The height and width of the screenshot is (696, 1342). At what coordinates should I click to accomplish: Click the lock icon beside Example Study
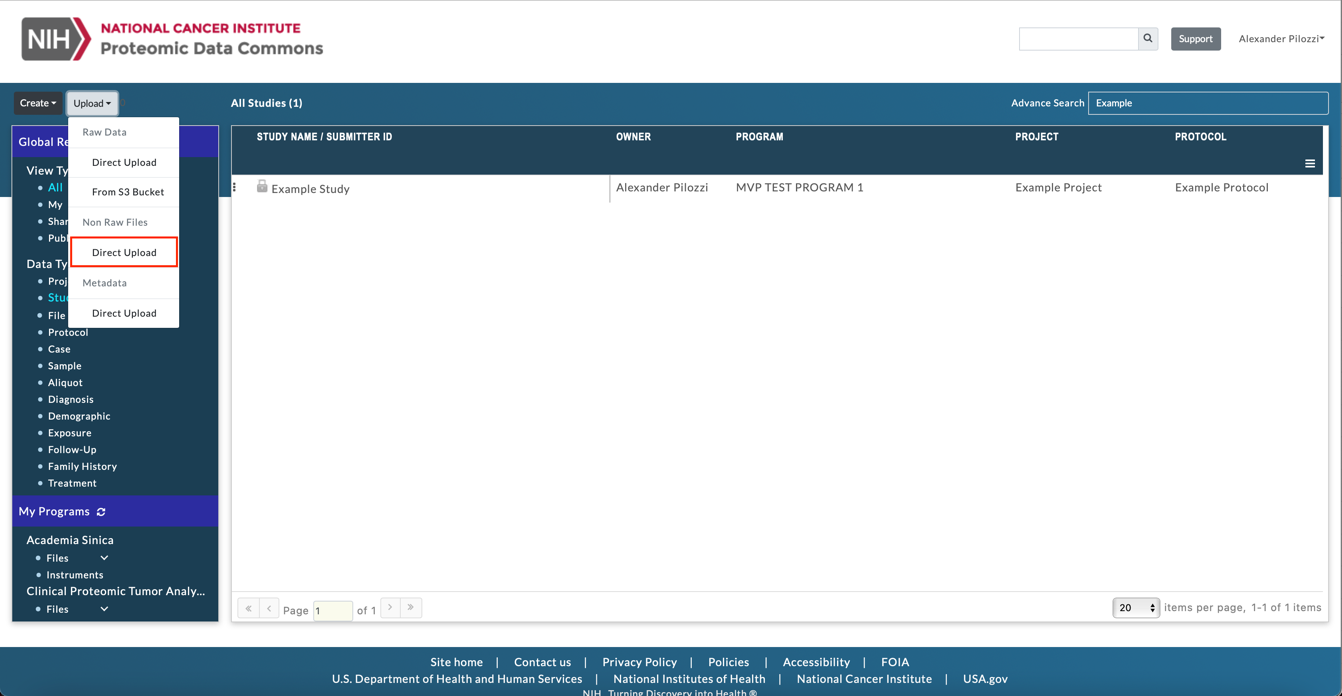point(262,187)
